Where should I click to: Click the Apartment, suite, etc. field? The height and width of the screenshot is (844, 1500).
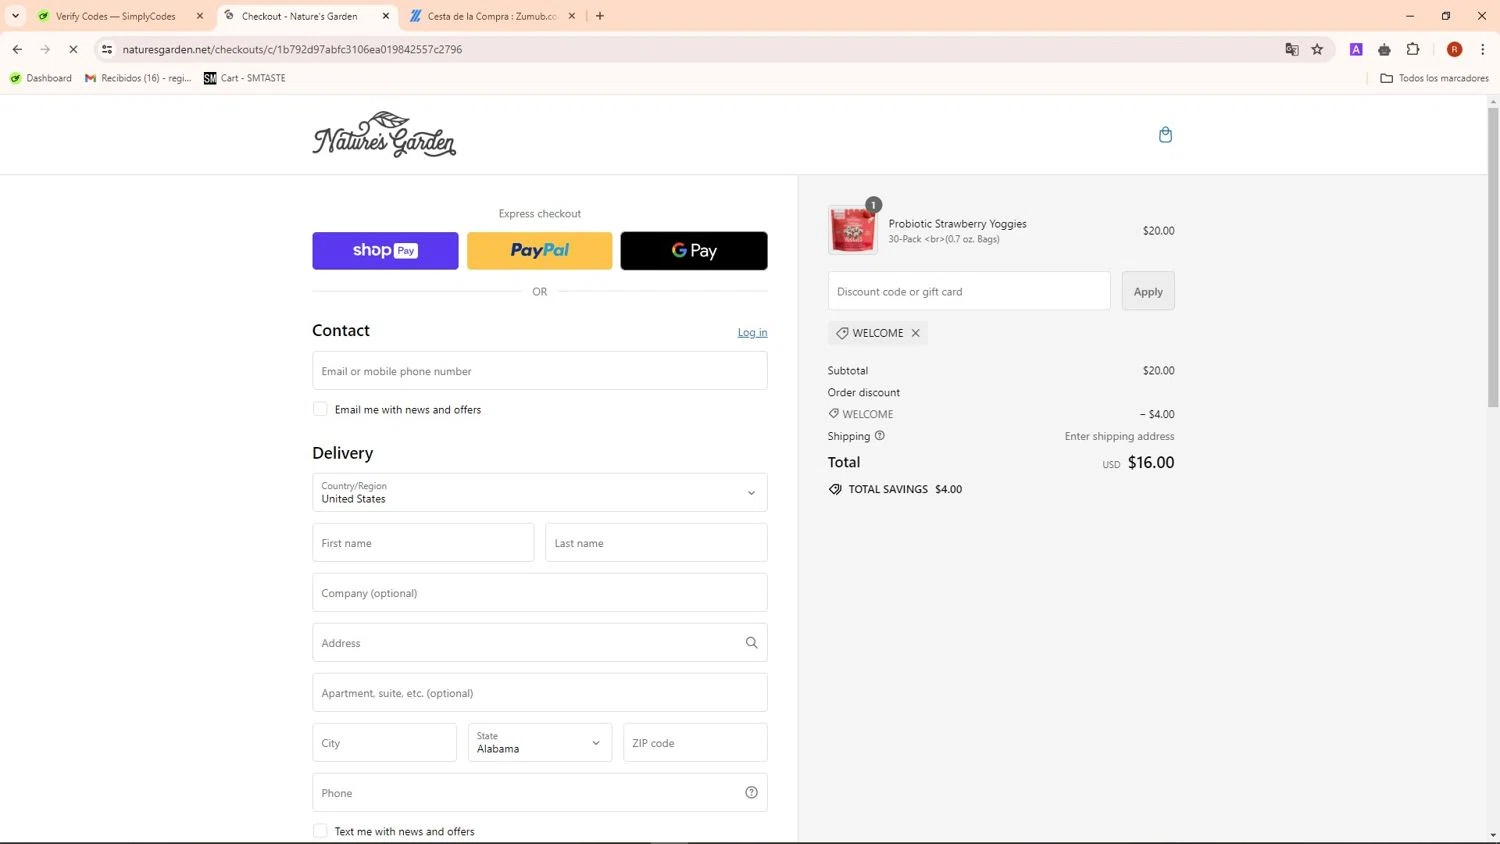(x=540, y=693)
